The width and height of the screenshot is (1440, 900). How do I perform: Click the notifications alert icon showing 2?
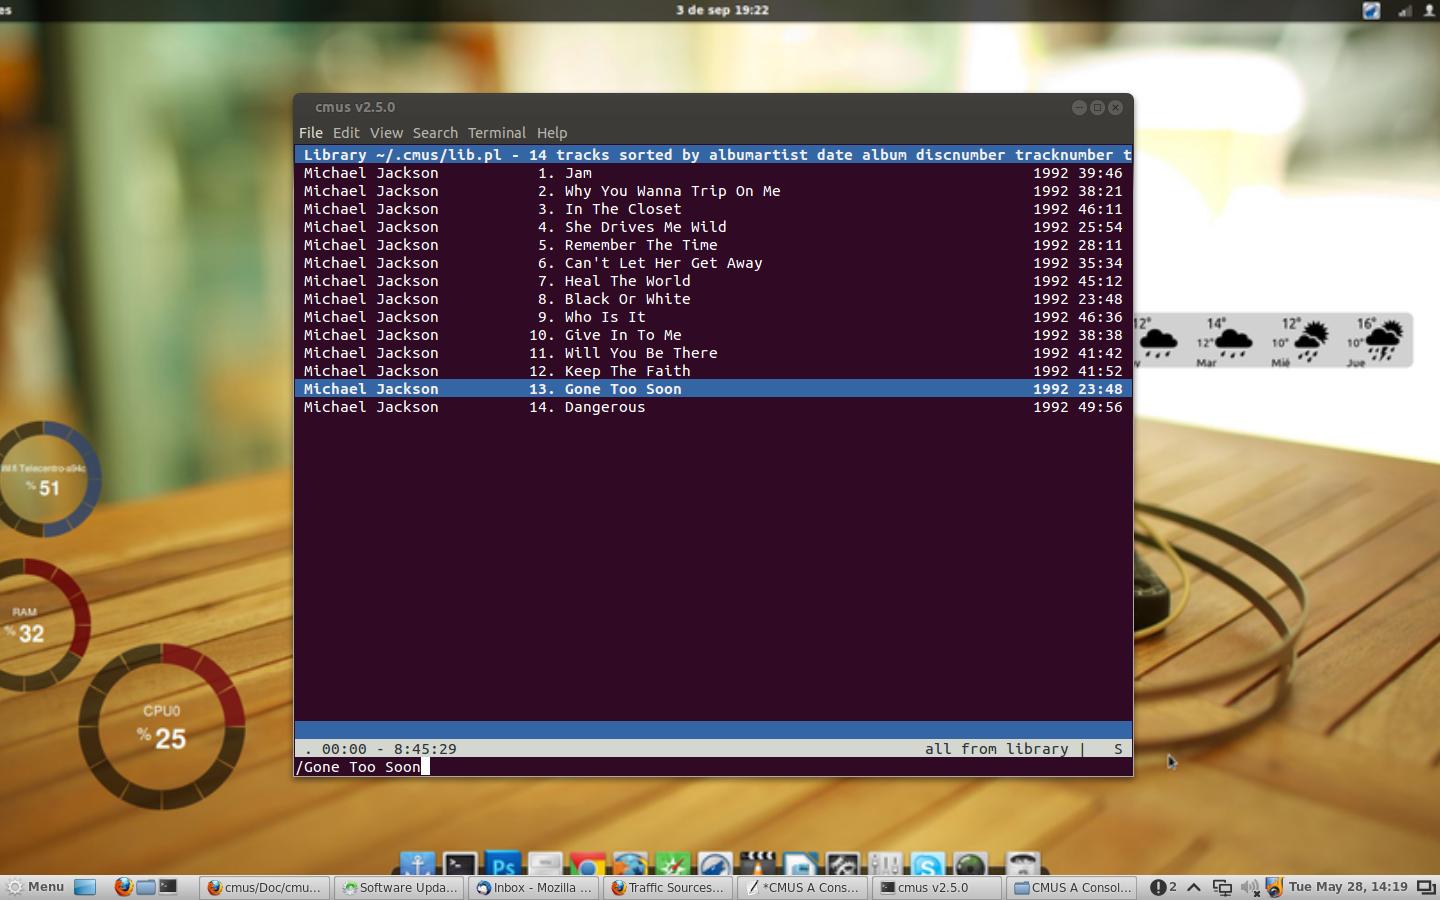1162,887
